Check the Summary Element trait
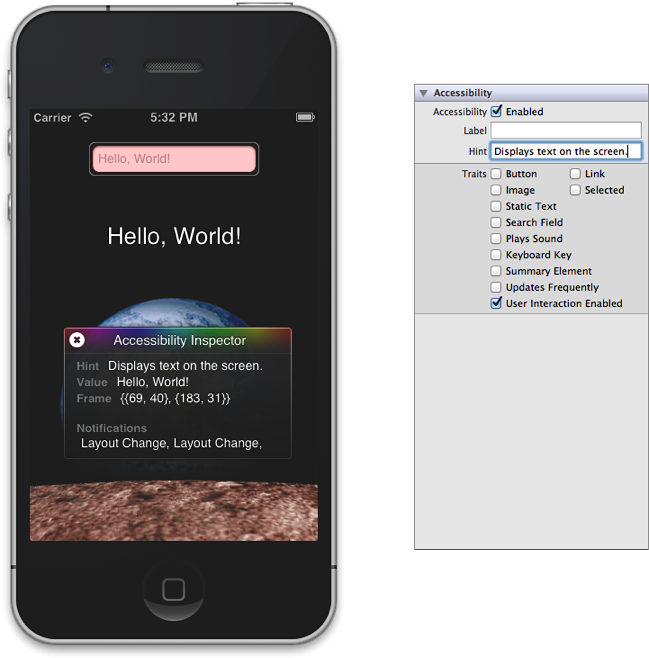This screenshot has width=649, height=658. coord(497,271)
